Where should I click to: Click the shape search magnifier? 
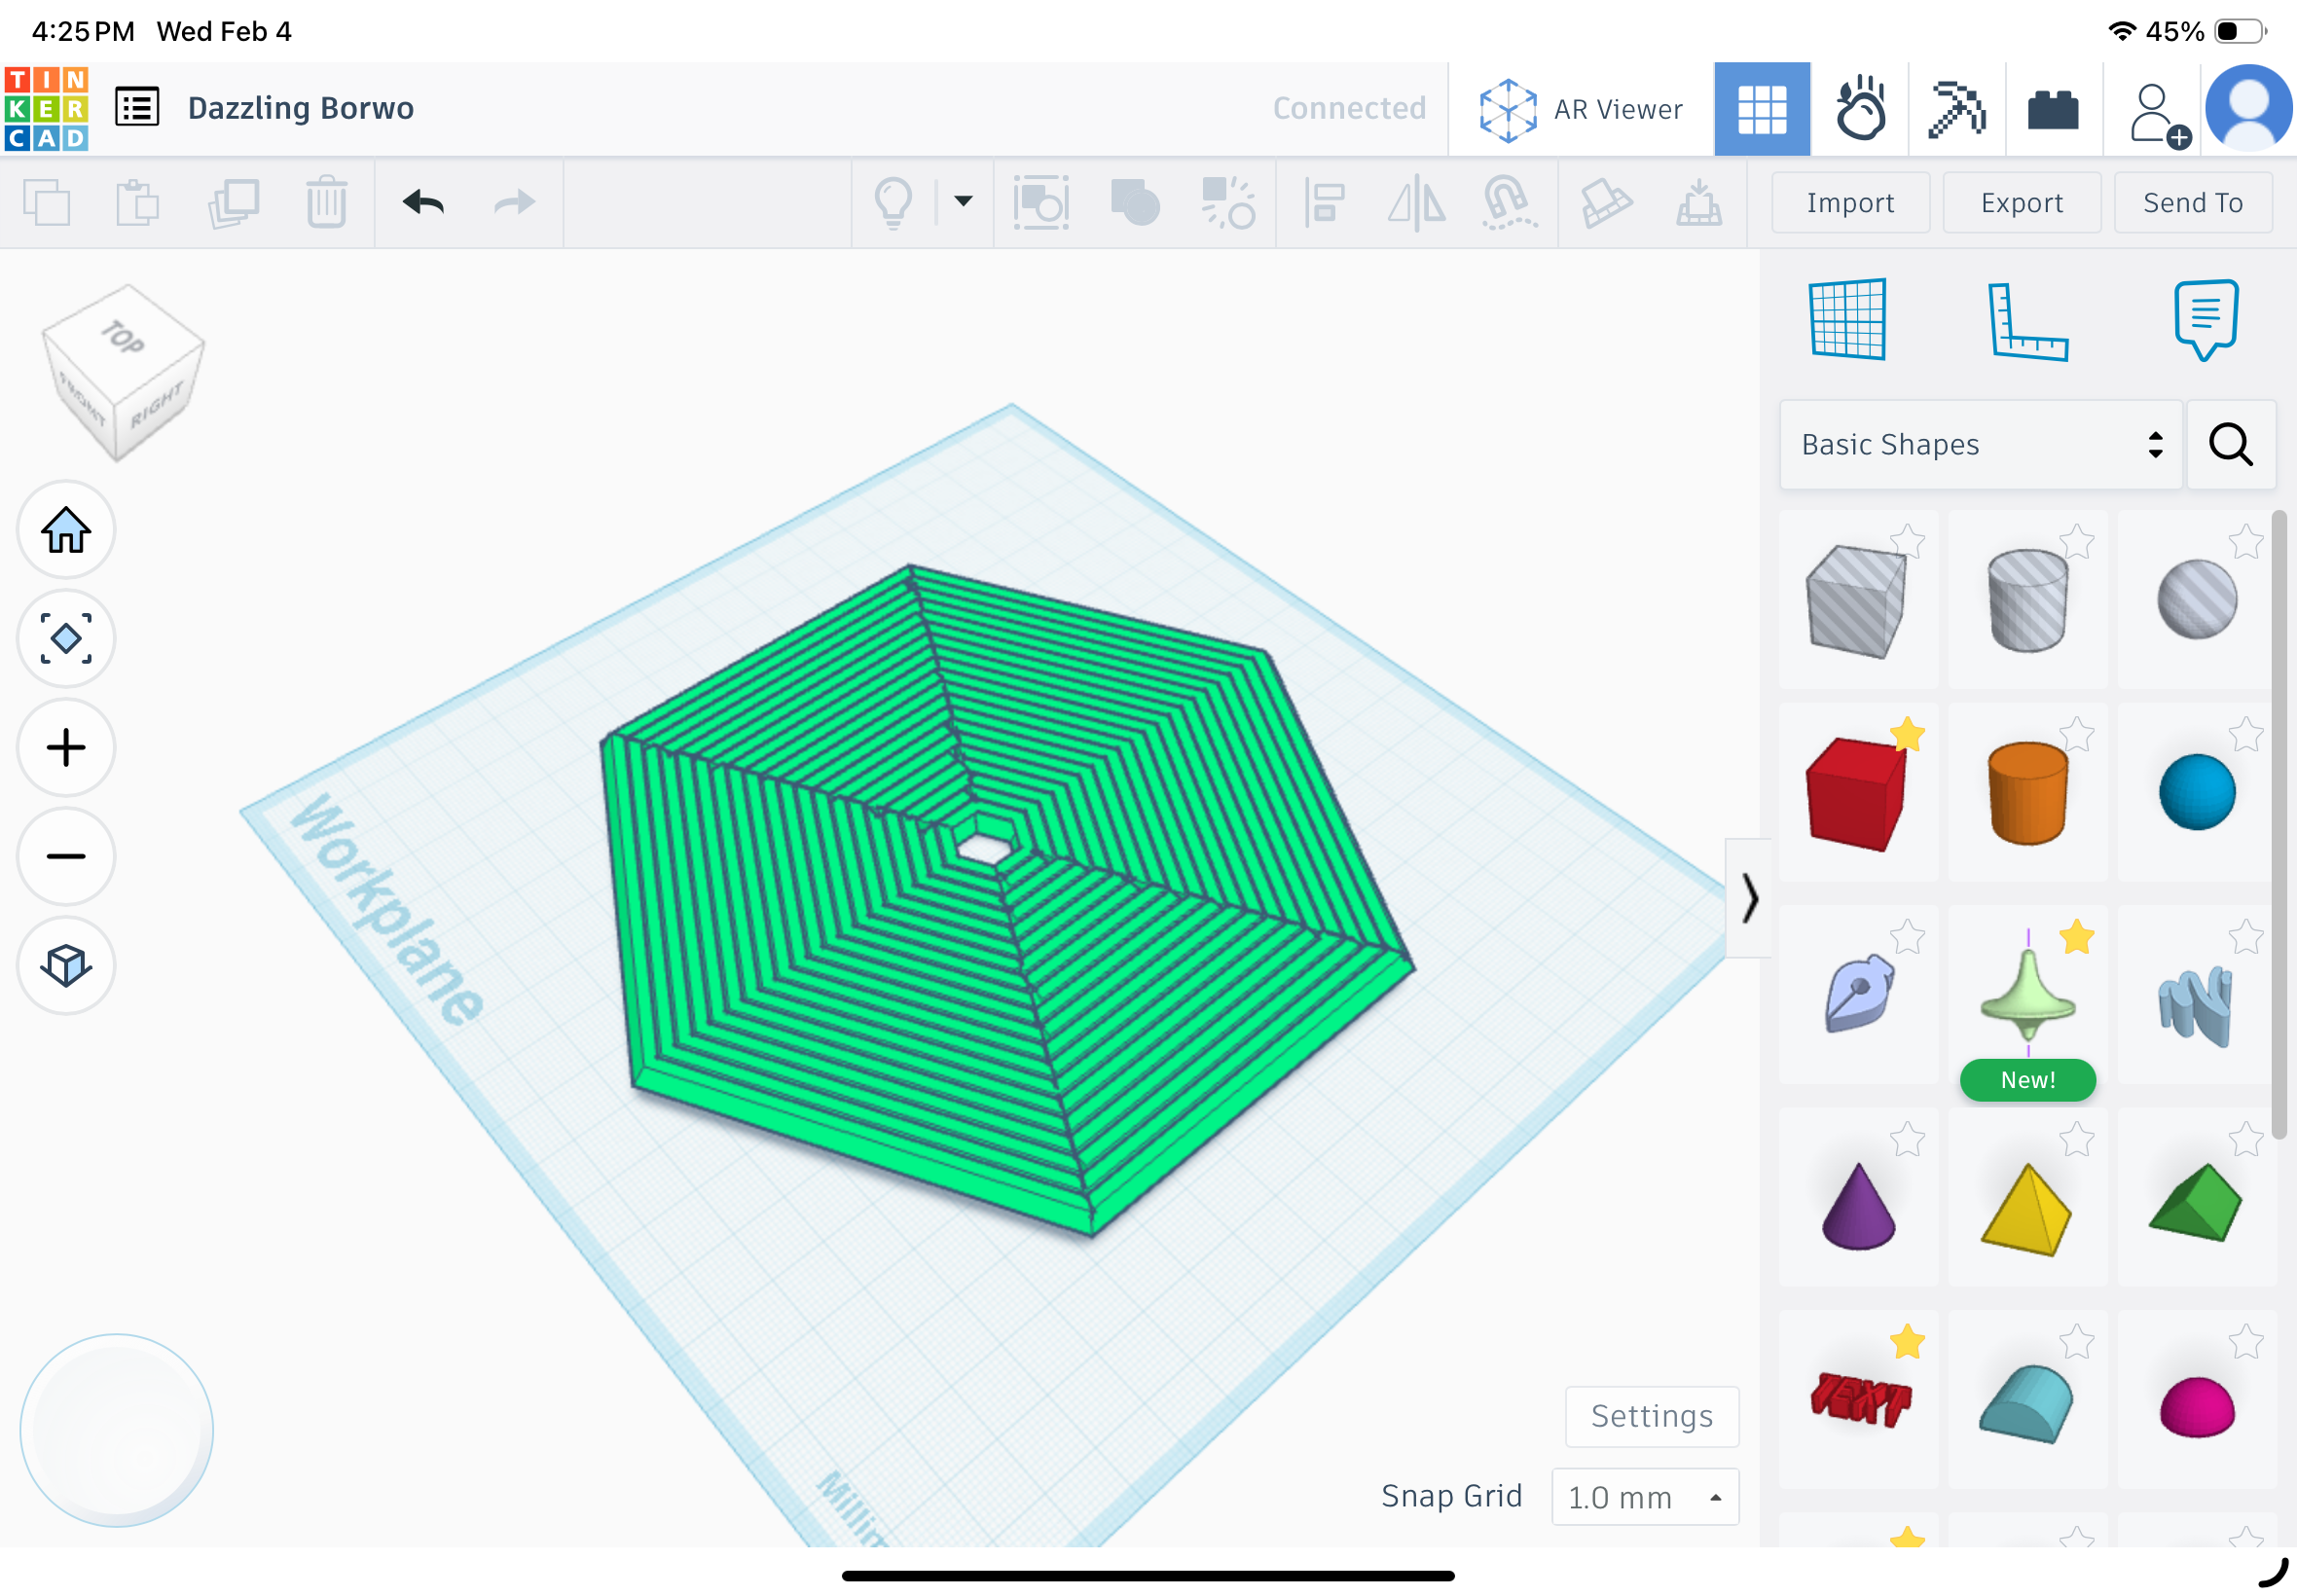pyautogui.click(x=2231, y=444)
